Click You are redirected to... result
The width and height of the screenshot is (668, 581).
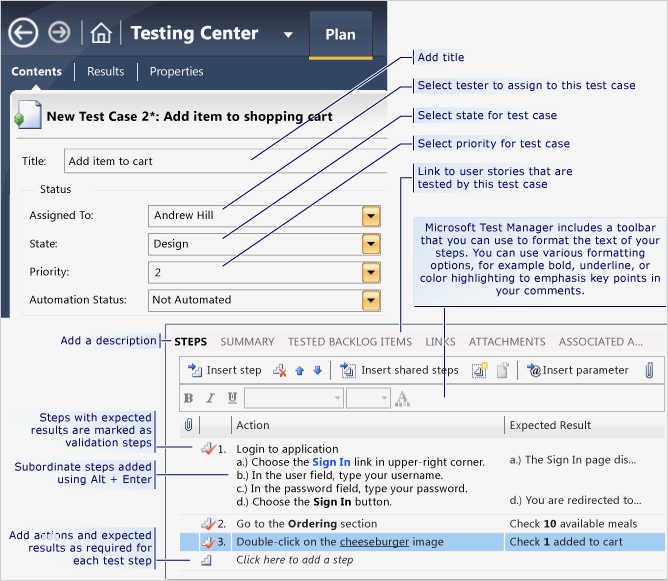point(576,500)
